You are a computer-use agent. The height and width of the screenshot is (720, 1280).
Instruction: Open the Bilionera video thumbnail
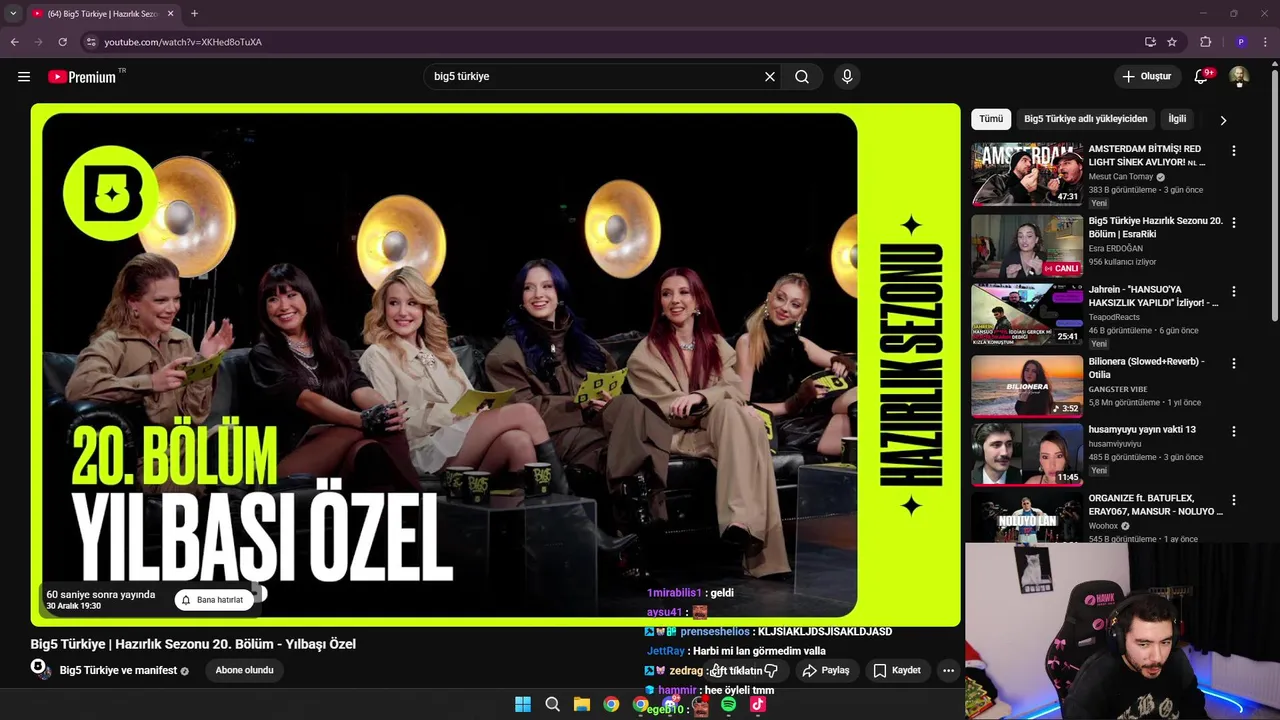click(1027, 386)
